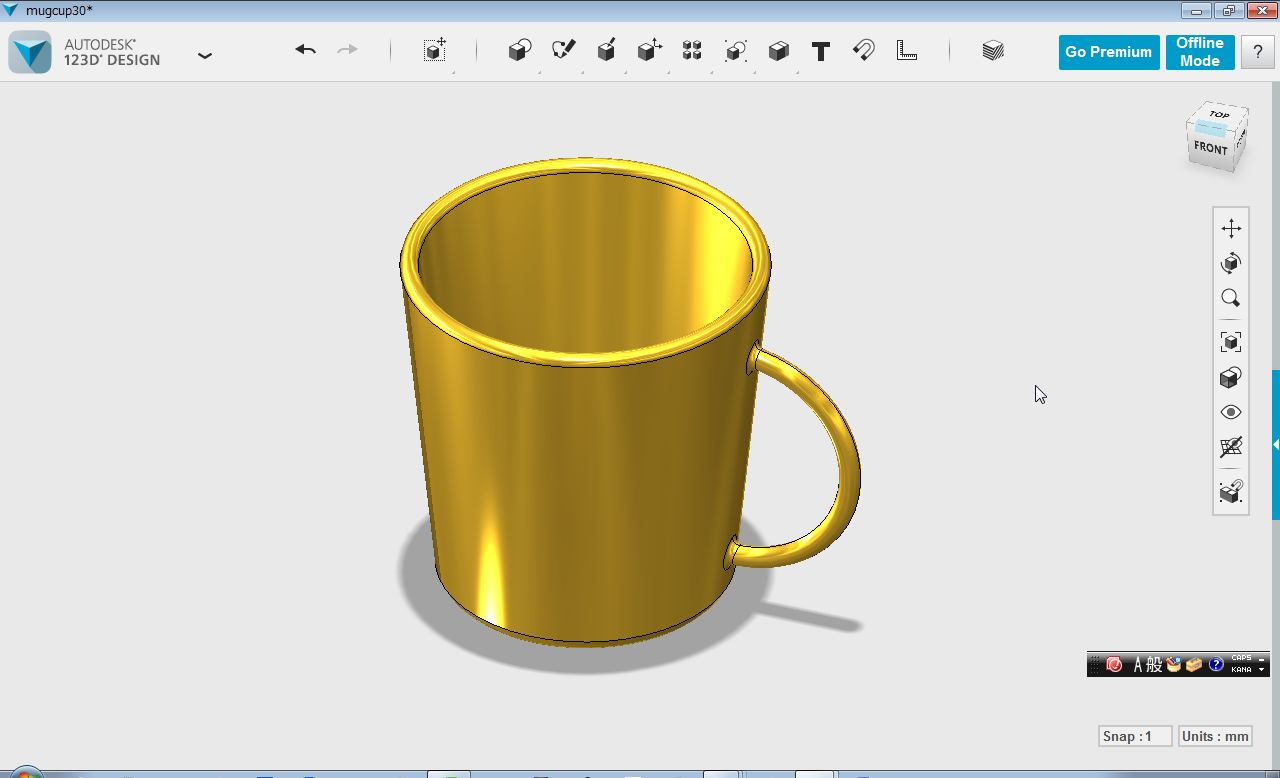Viewport: 1280px width, 778px height.
Task: Open the Snap : 1 setting
Action: click(1134, 736)
